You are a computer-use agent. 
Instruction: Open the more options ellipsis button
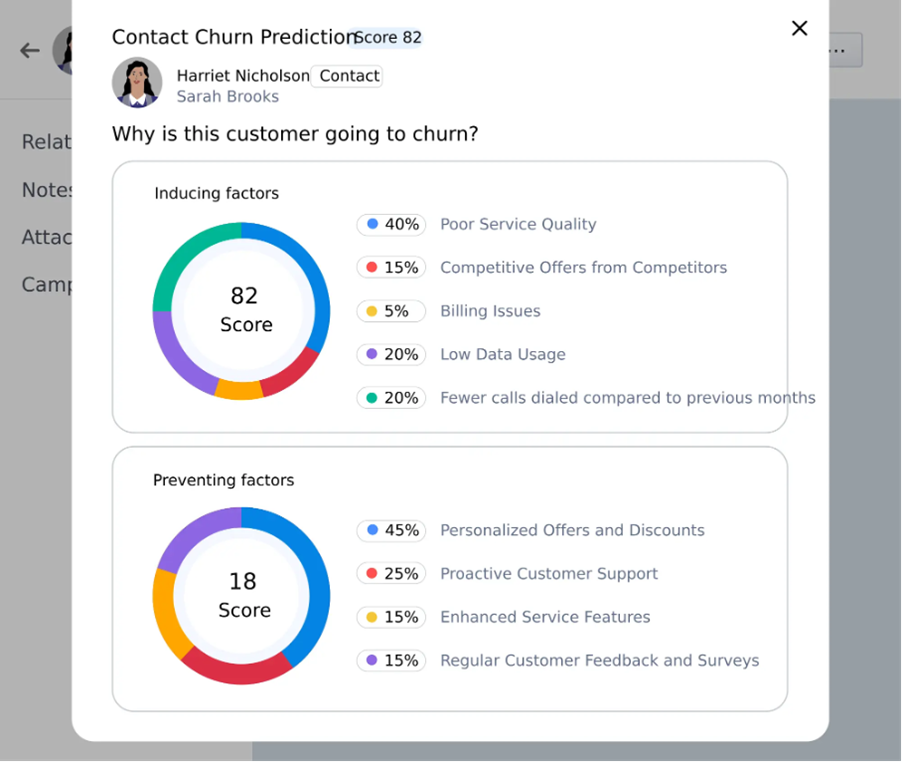coord(841,50)
